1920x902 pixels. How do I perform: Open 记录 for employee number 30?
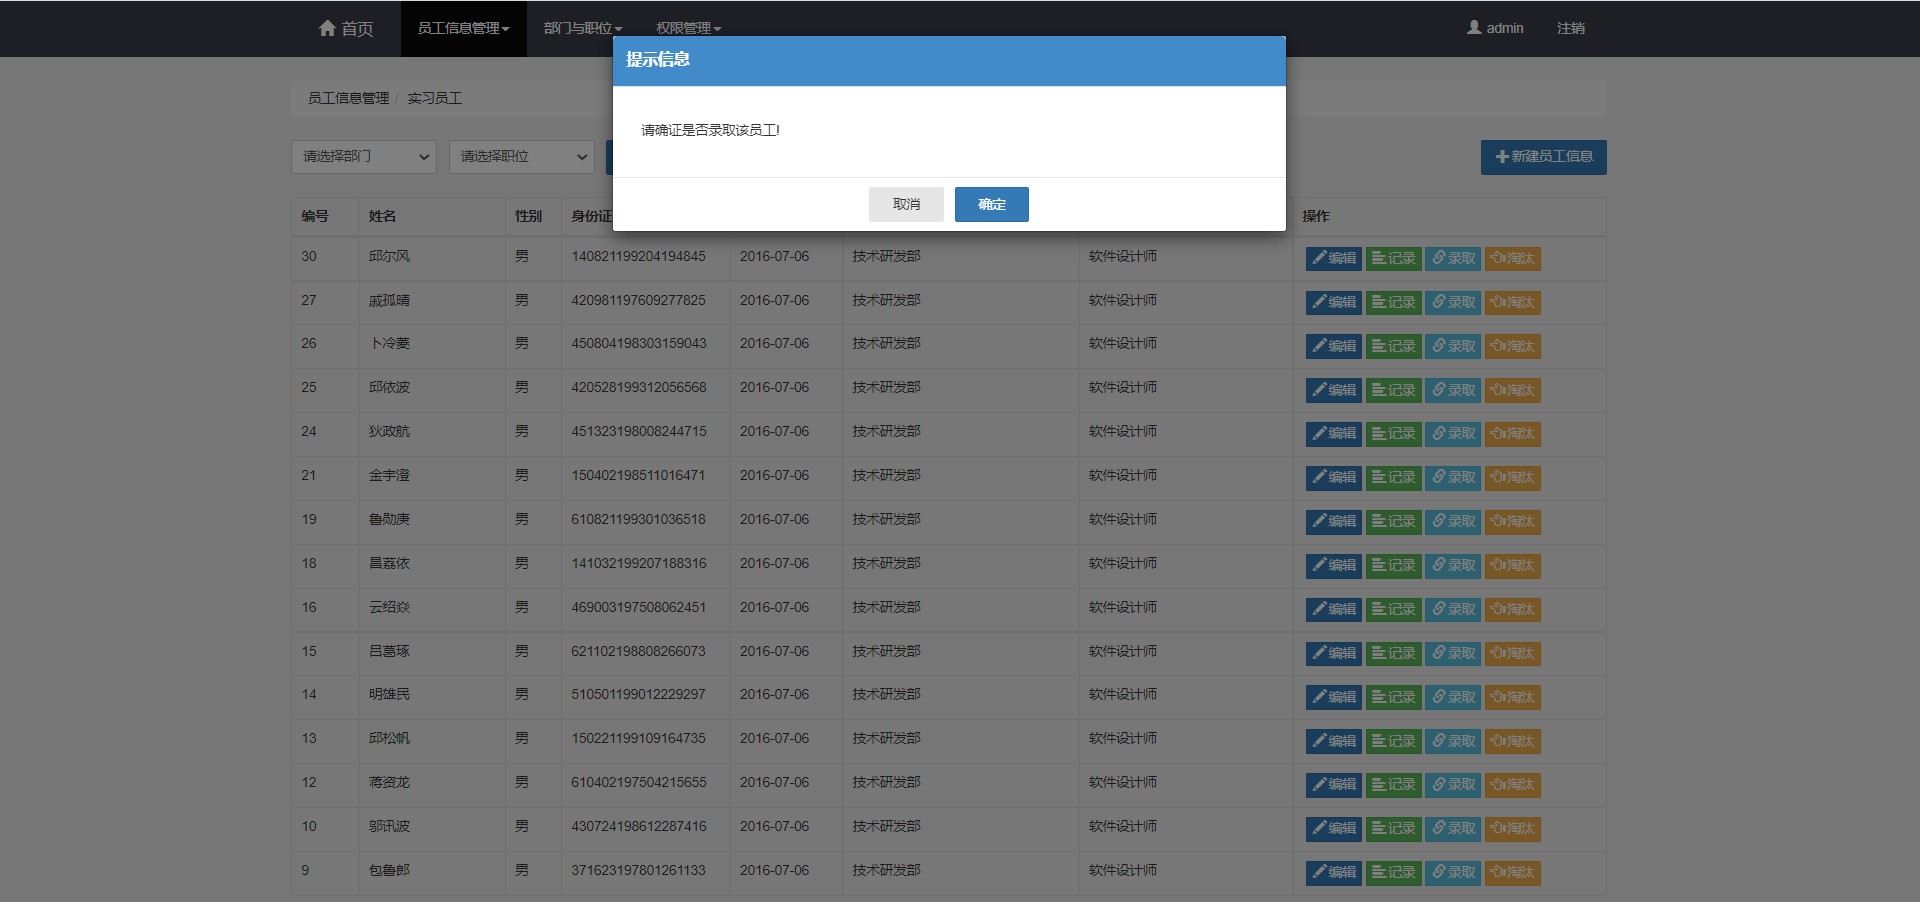click(1393, 258)
